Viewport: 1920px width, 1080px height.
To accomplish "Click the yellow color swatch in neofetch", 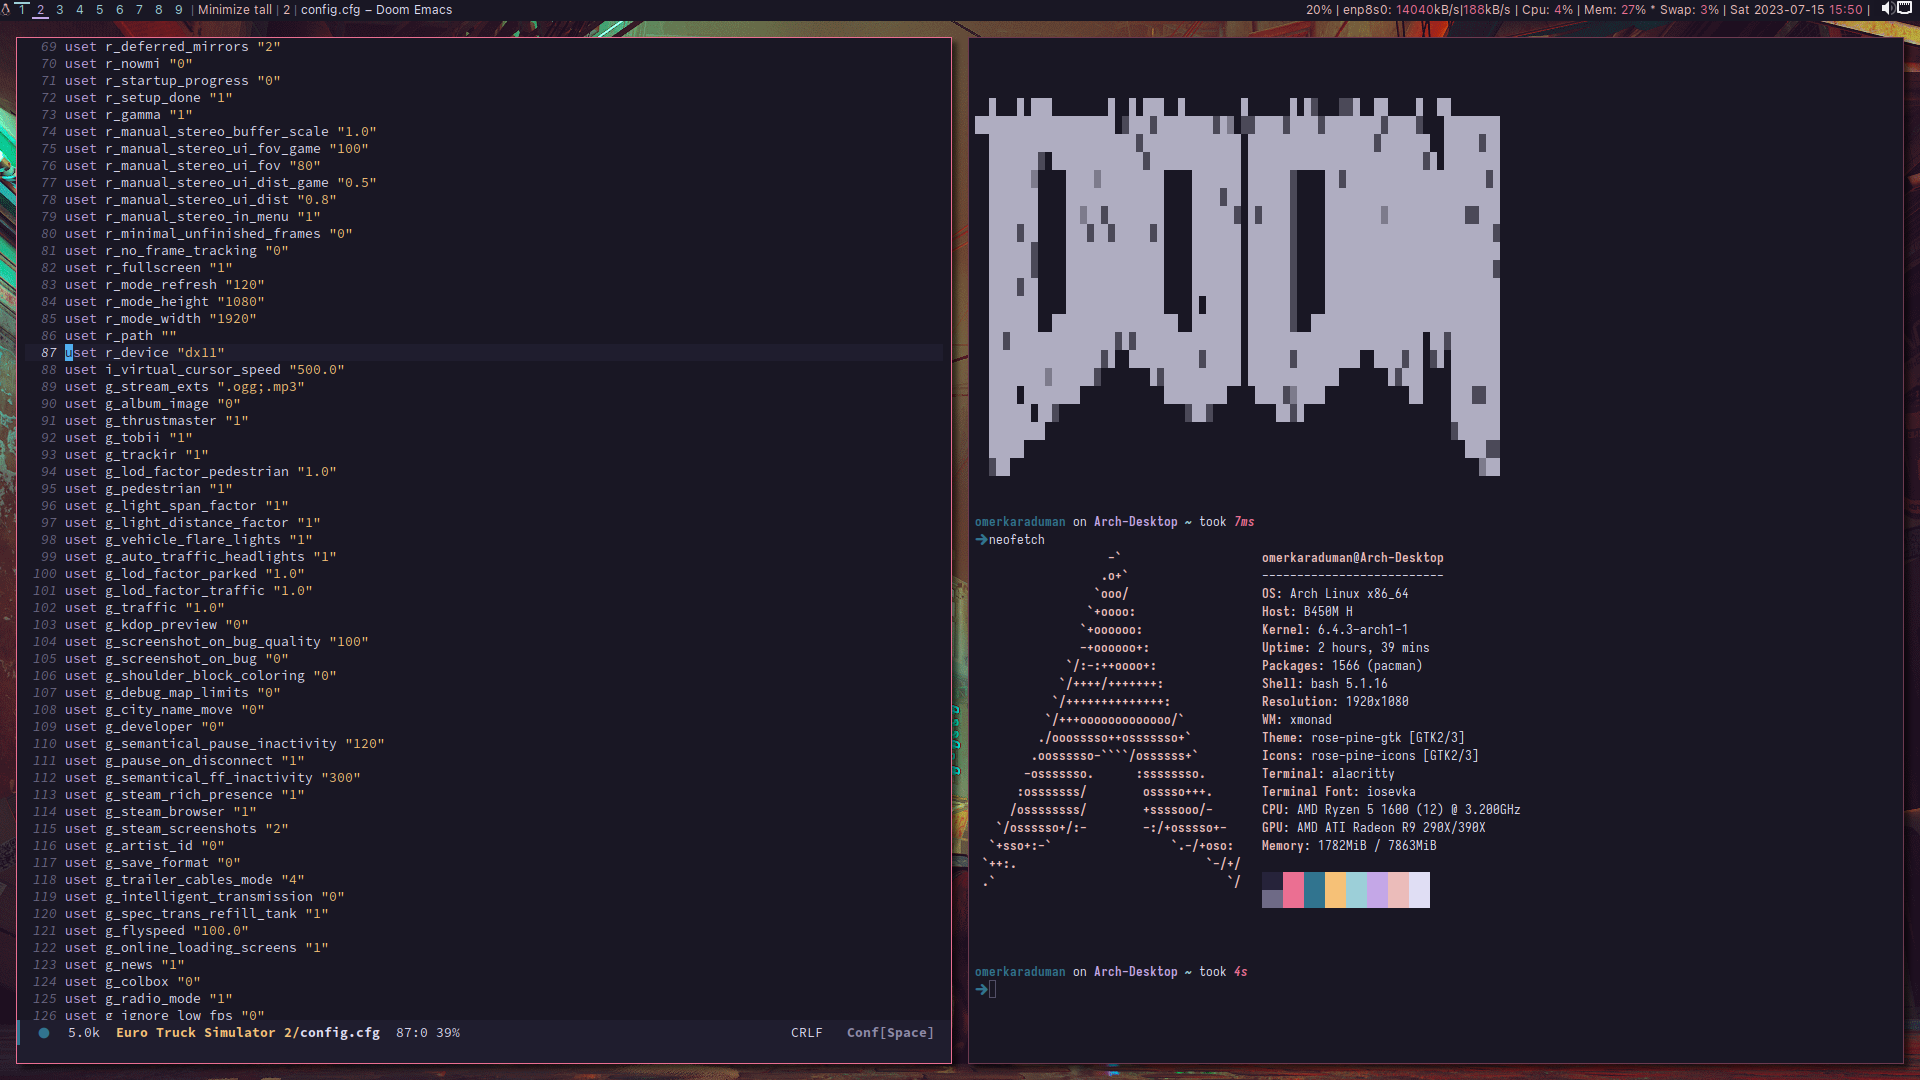I will tap(1335, 889).
